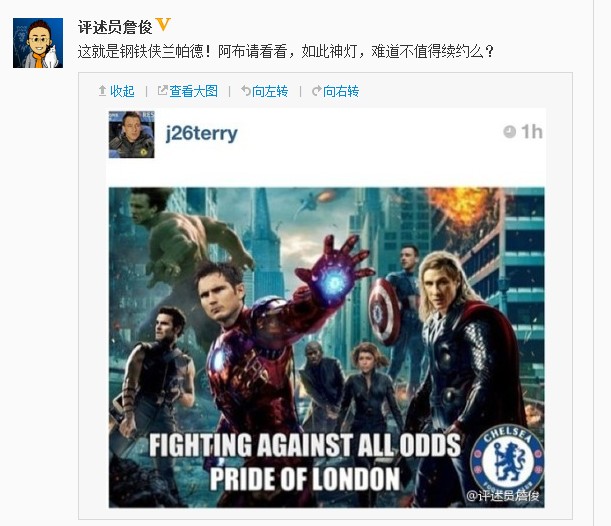Click the rotate-right arrow icon
This screenshot has height=526, width=611.
(x=316, y=90)
